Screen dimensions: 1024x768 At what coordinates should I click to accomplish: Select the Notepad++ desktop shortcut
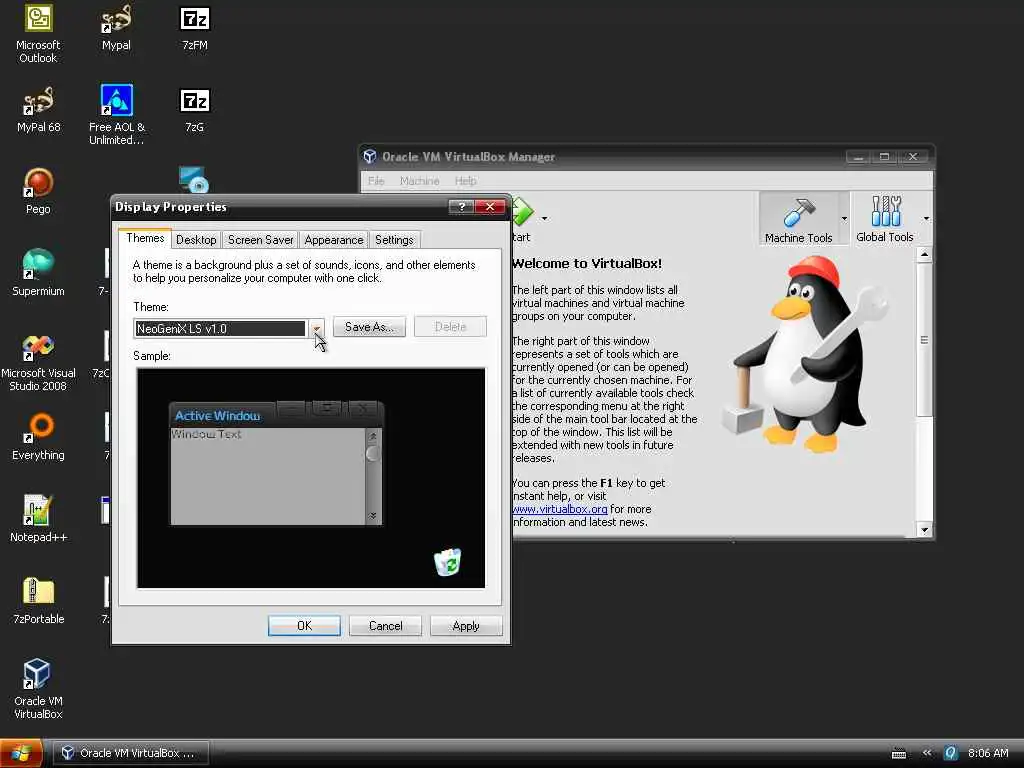coord(38,519)
